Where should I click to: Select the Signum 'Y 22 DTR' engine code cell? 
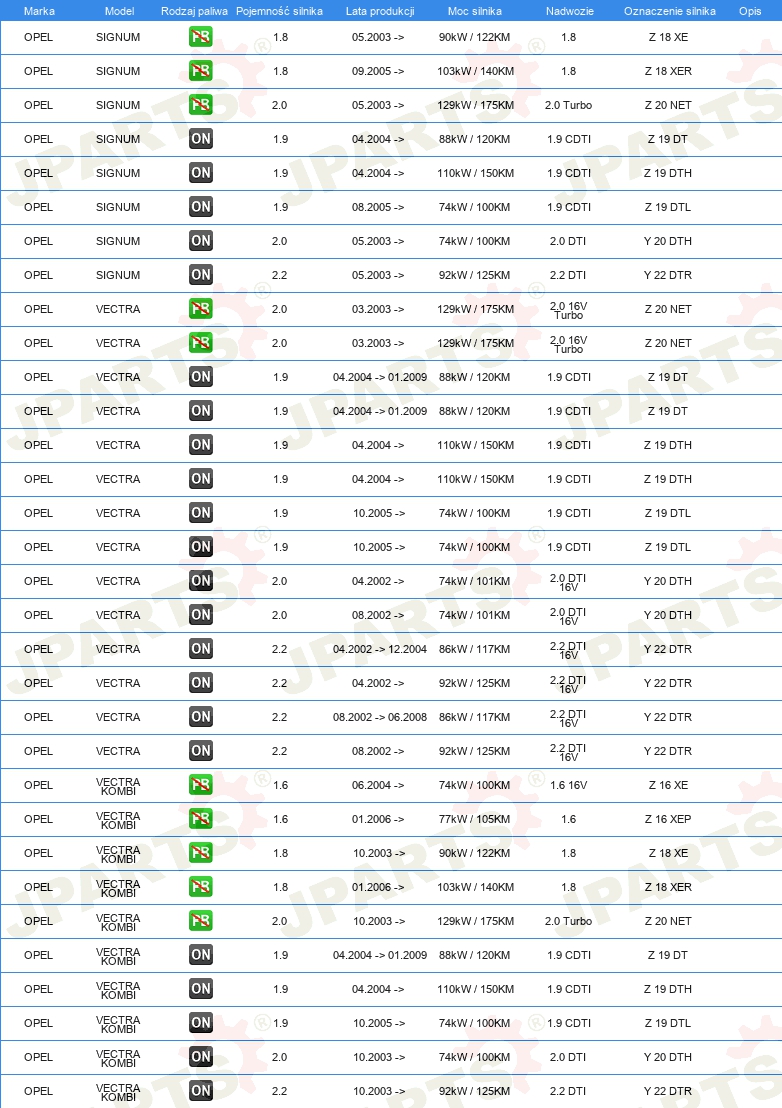click(668, 275)
